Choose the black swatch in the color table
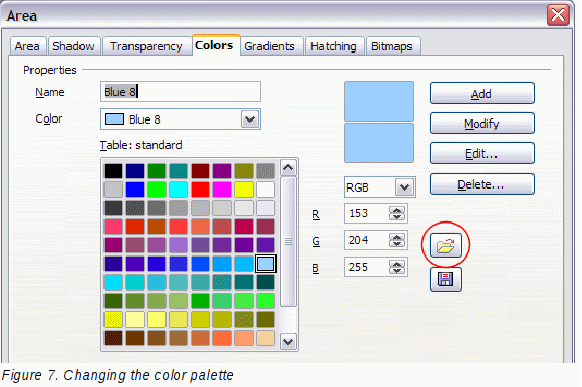This screenshot has width=582, height=387. tap(113, 171)
